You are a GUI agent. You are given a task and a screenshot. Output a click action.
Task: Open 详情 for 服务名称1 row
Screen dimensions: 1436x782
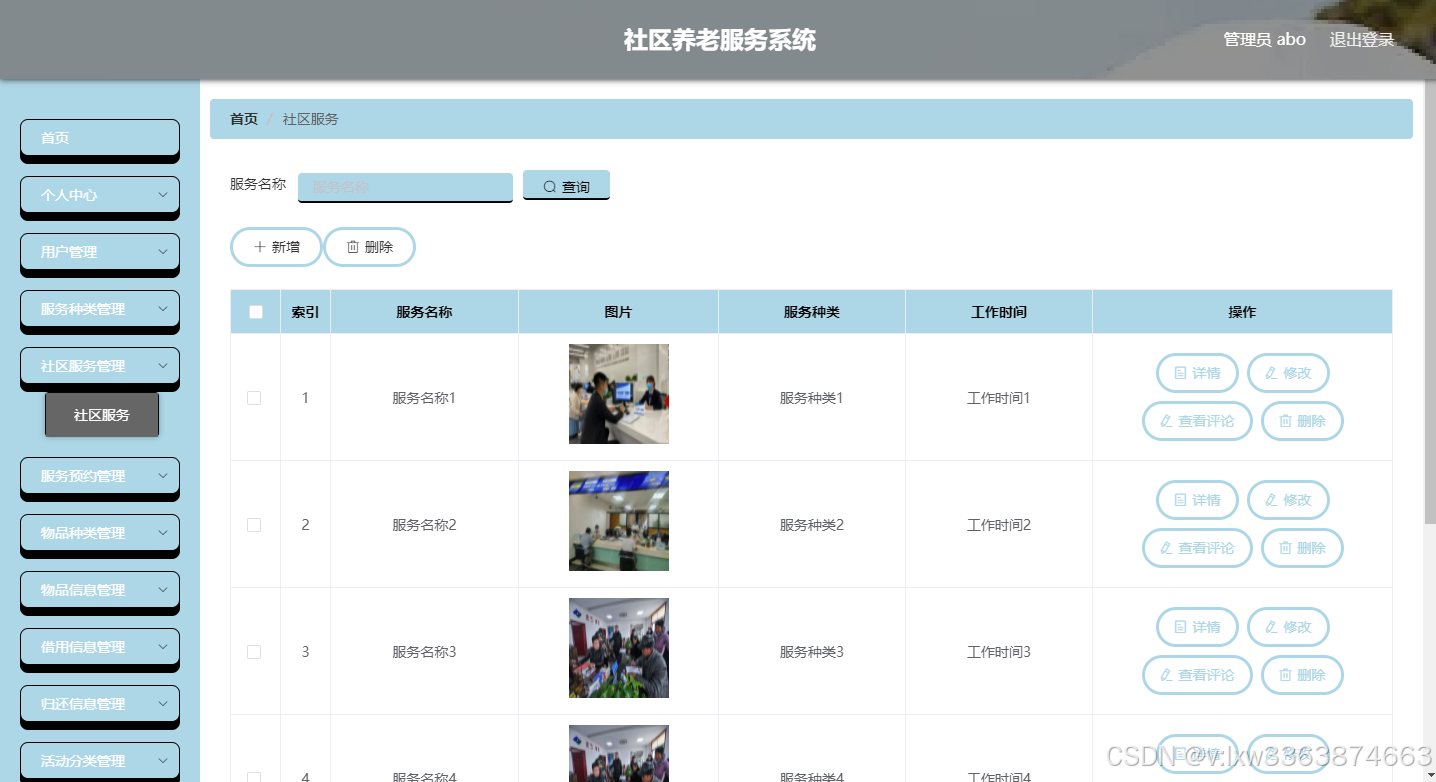[1197, 372]
